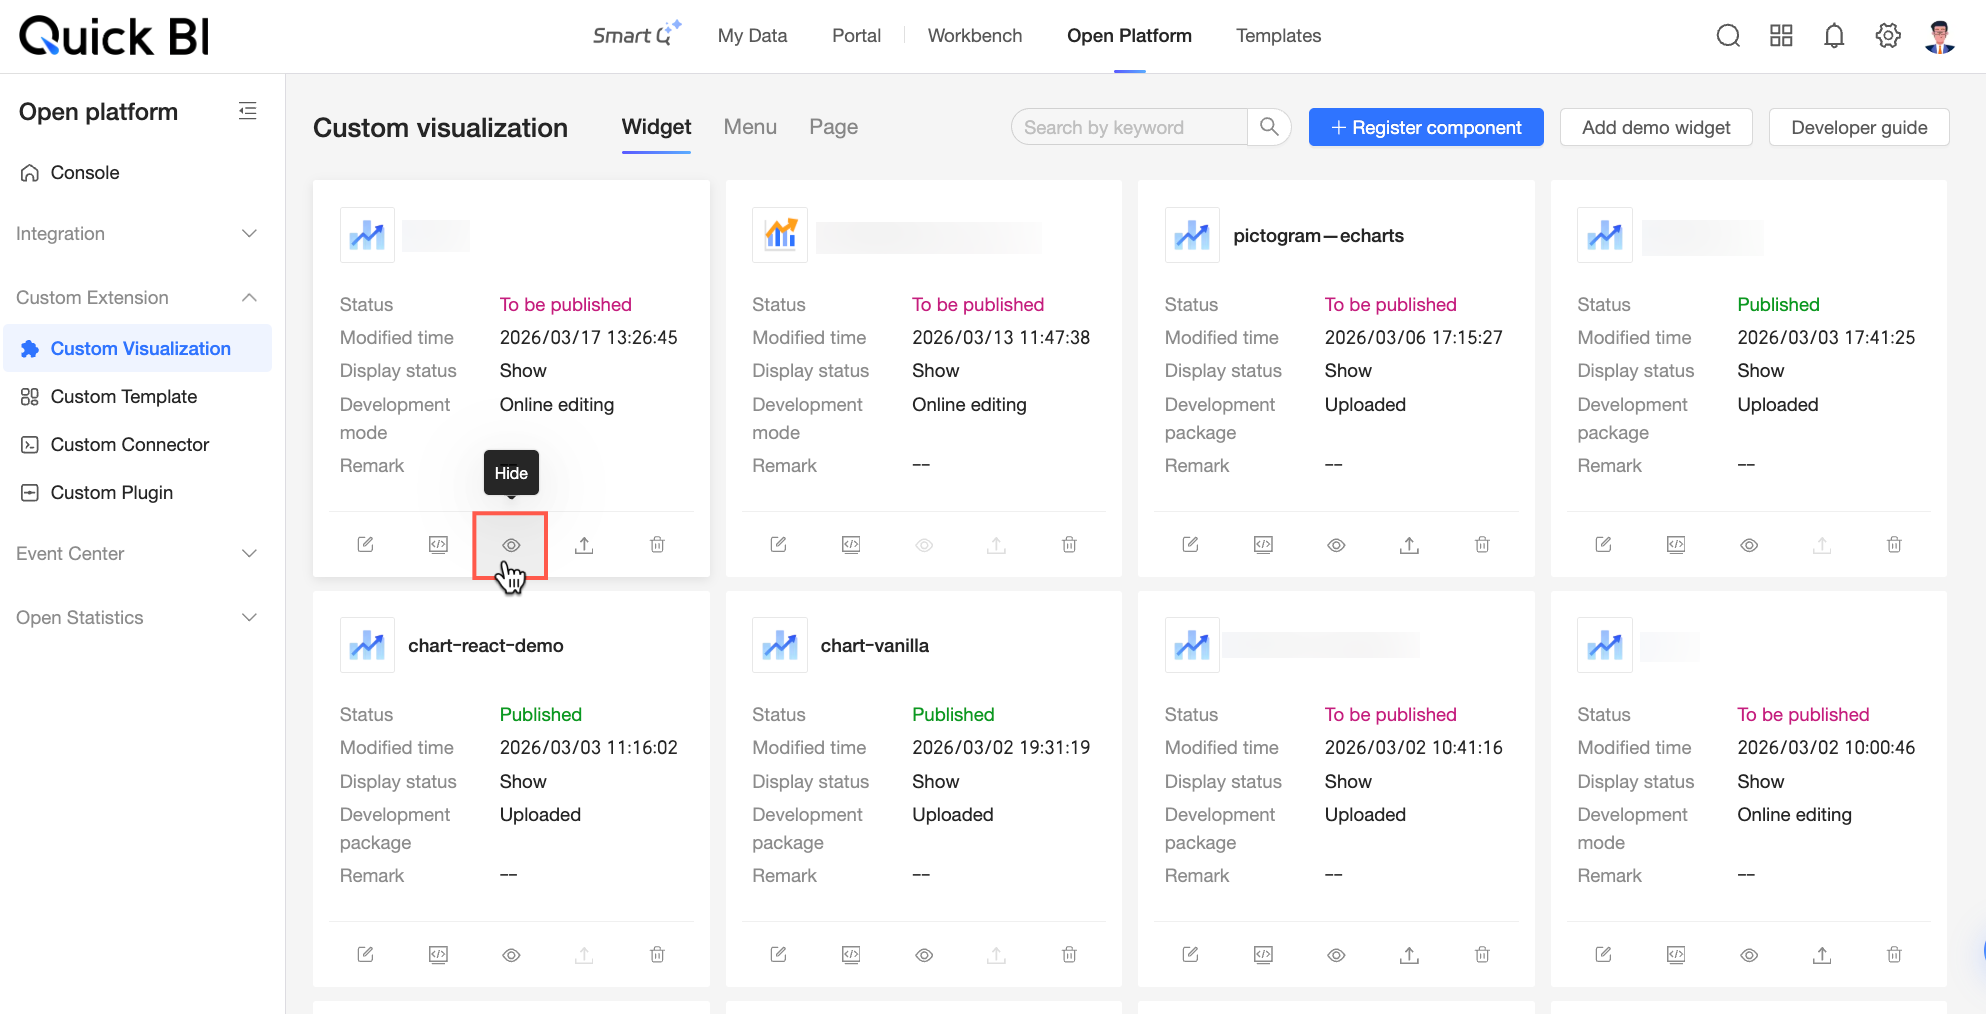Open the My Data menu
Image resolution: width=1986 pixels, height=1014 pixels.
pyautogui.click(x=752, y=36)
